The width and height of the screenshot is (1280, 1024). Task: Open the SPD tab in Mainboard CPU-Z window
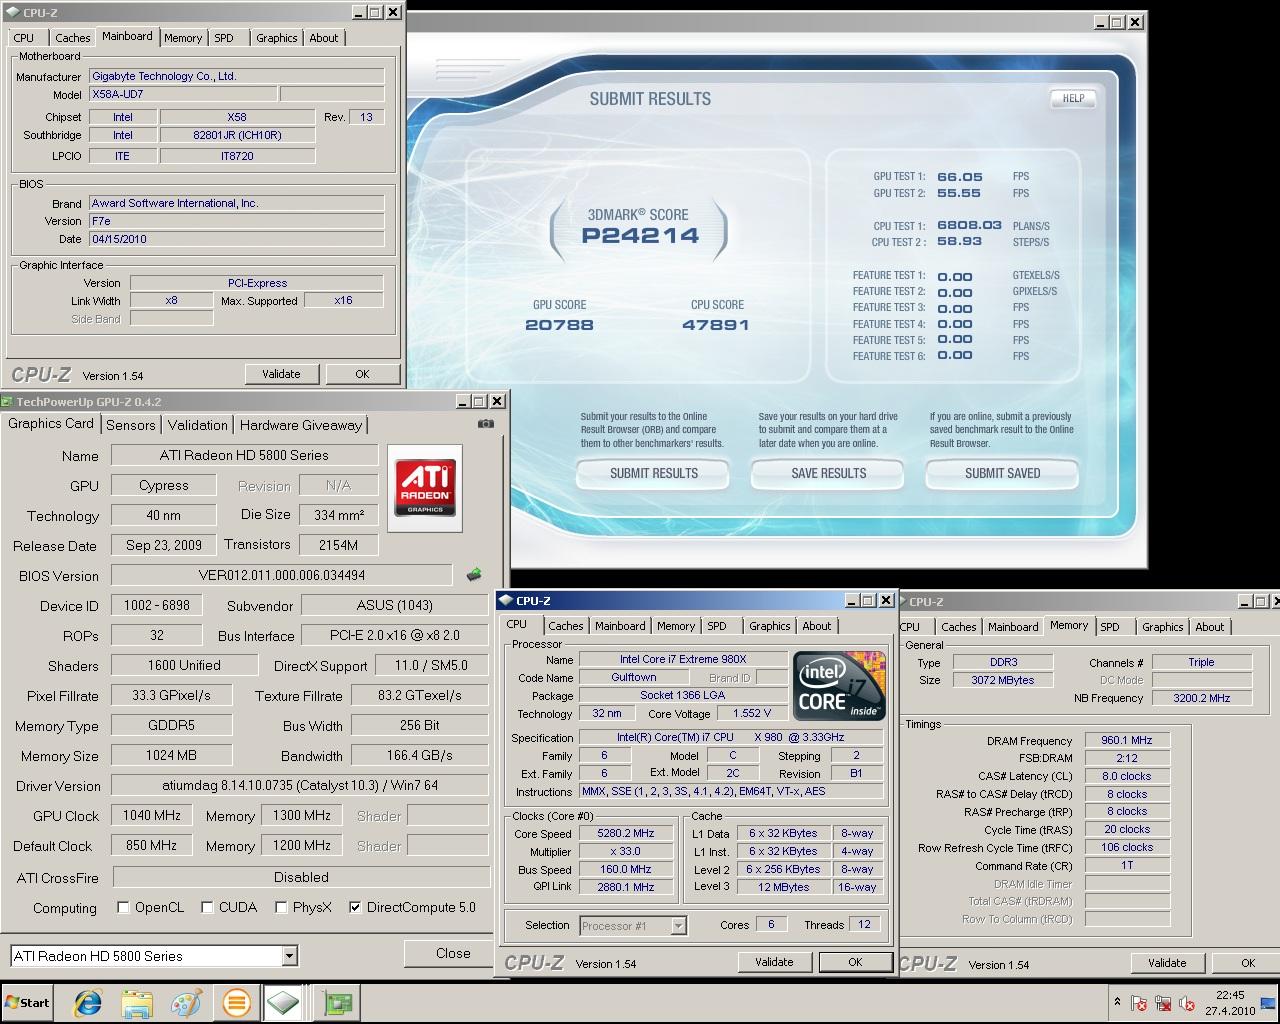pos(224,38)
